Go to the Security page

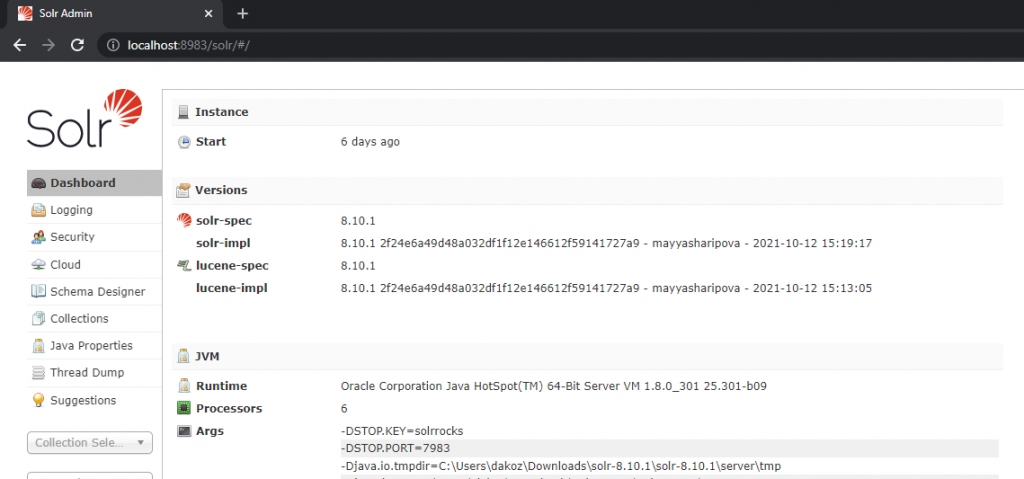pos(94,237)
